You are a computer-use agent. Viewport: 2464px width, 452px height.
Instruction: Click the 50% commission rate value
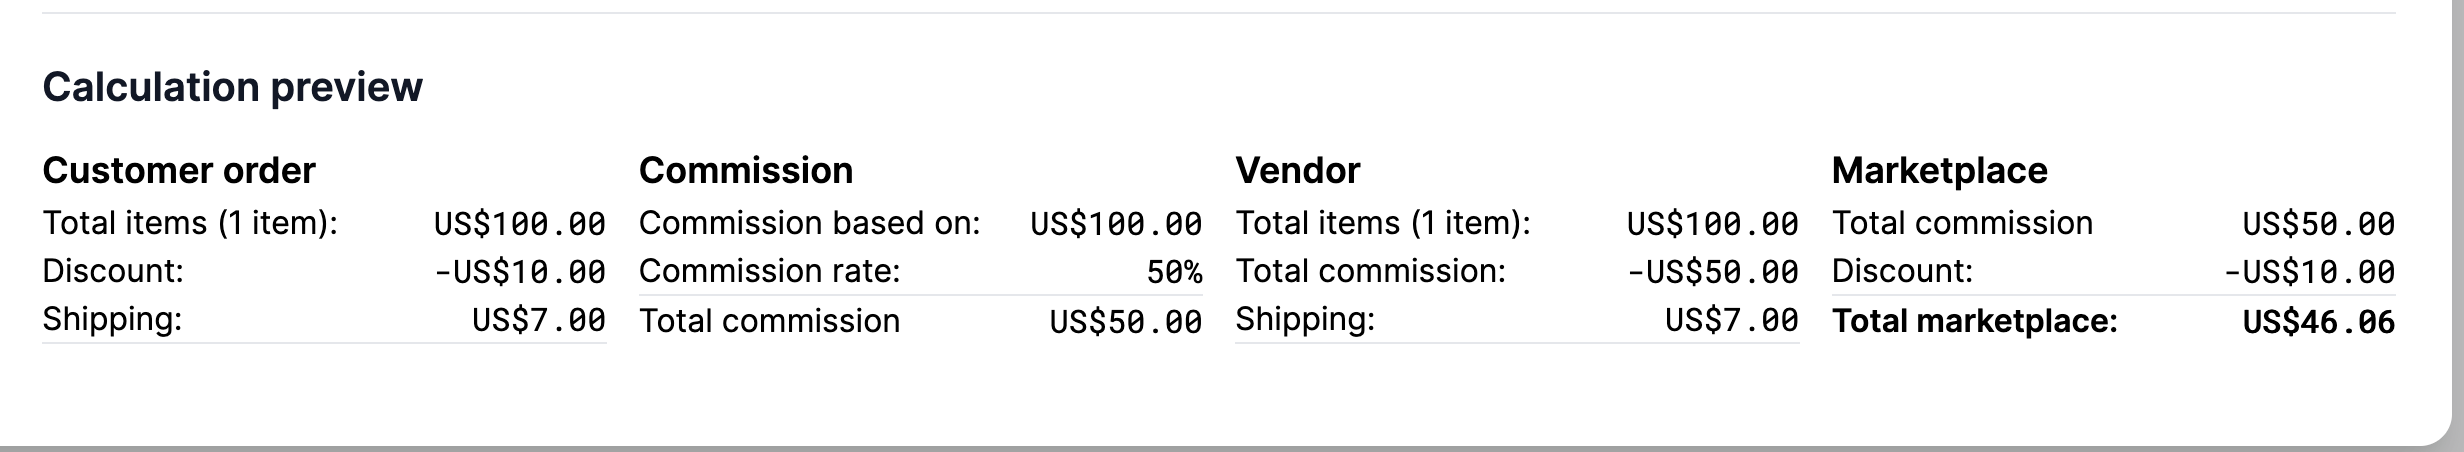[x=1174, y=272]
